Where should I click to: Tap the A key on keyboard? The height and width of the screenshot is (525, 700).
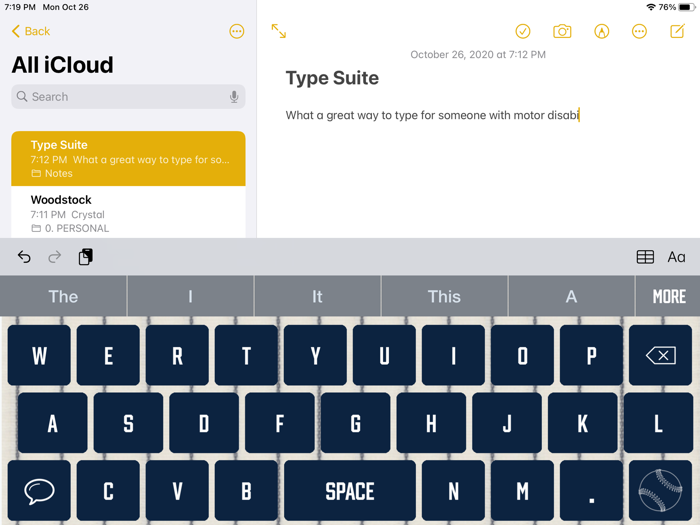click(53, 423)
